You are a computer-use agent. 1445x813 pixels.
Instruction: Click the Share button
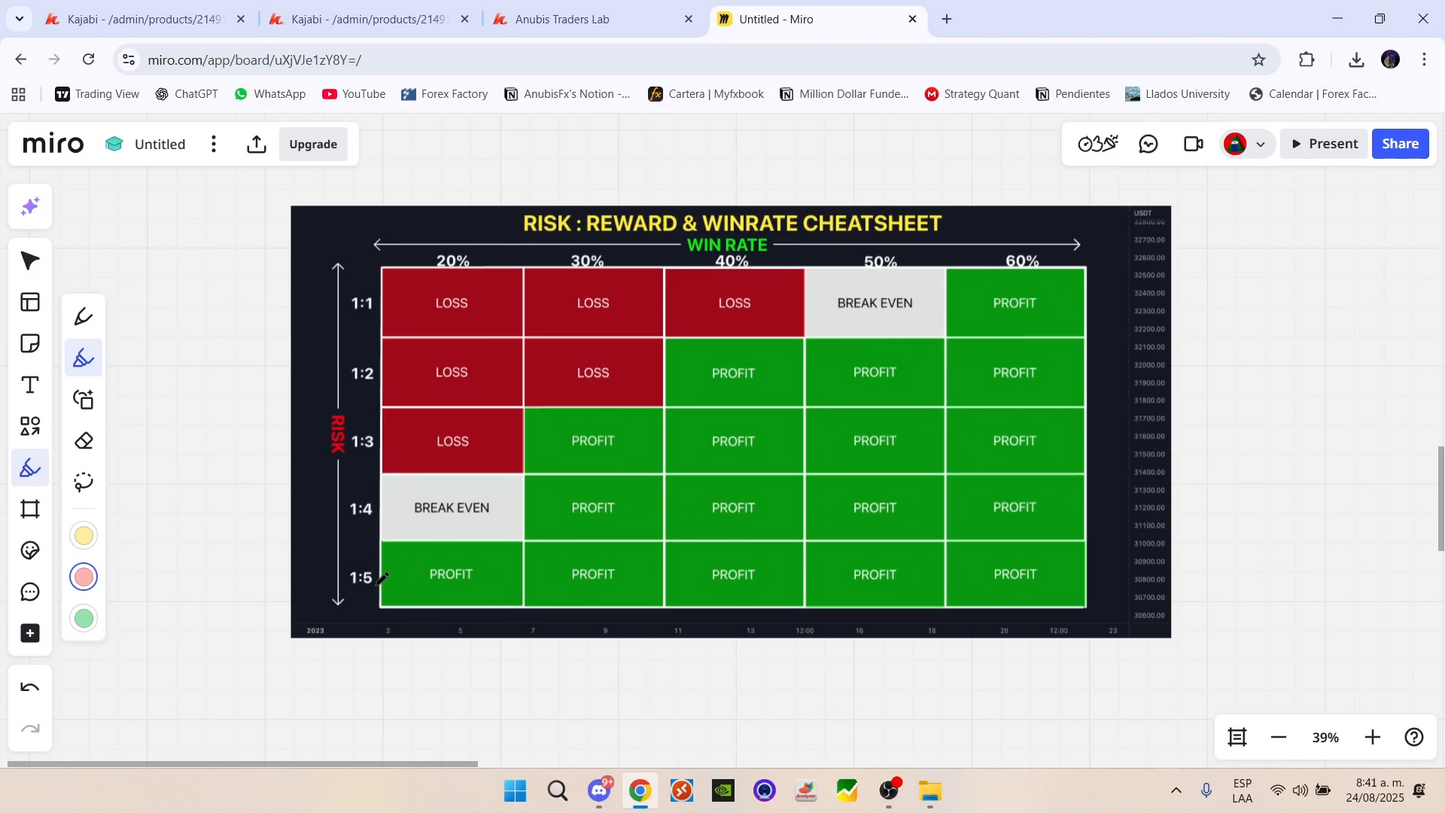[1400, 144]
